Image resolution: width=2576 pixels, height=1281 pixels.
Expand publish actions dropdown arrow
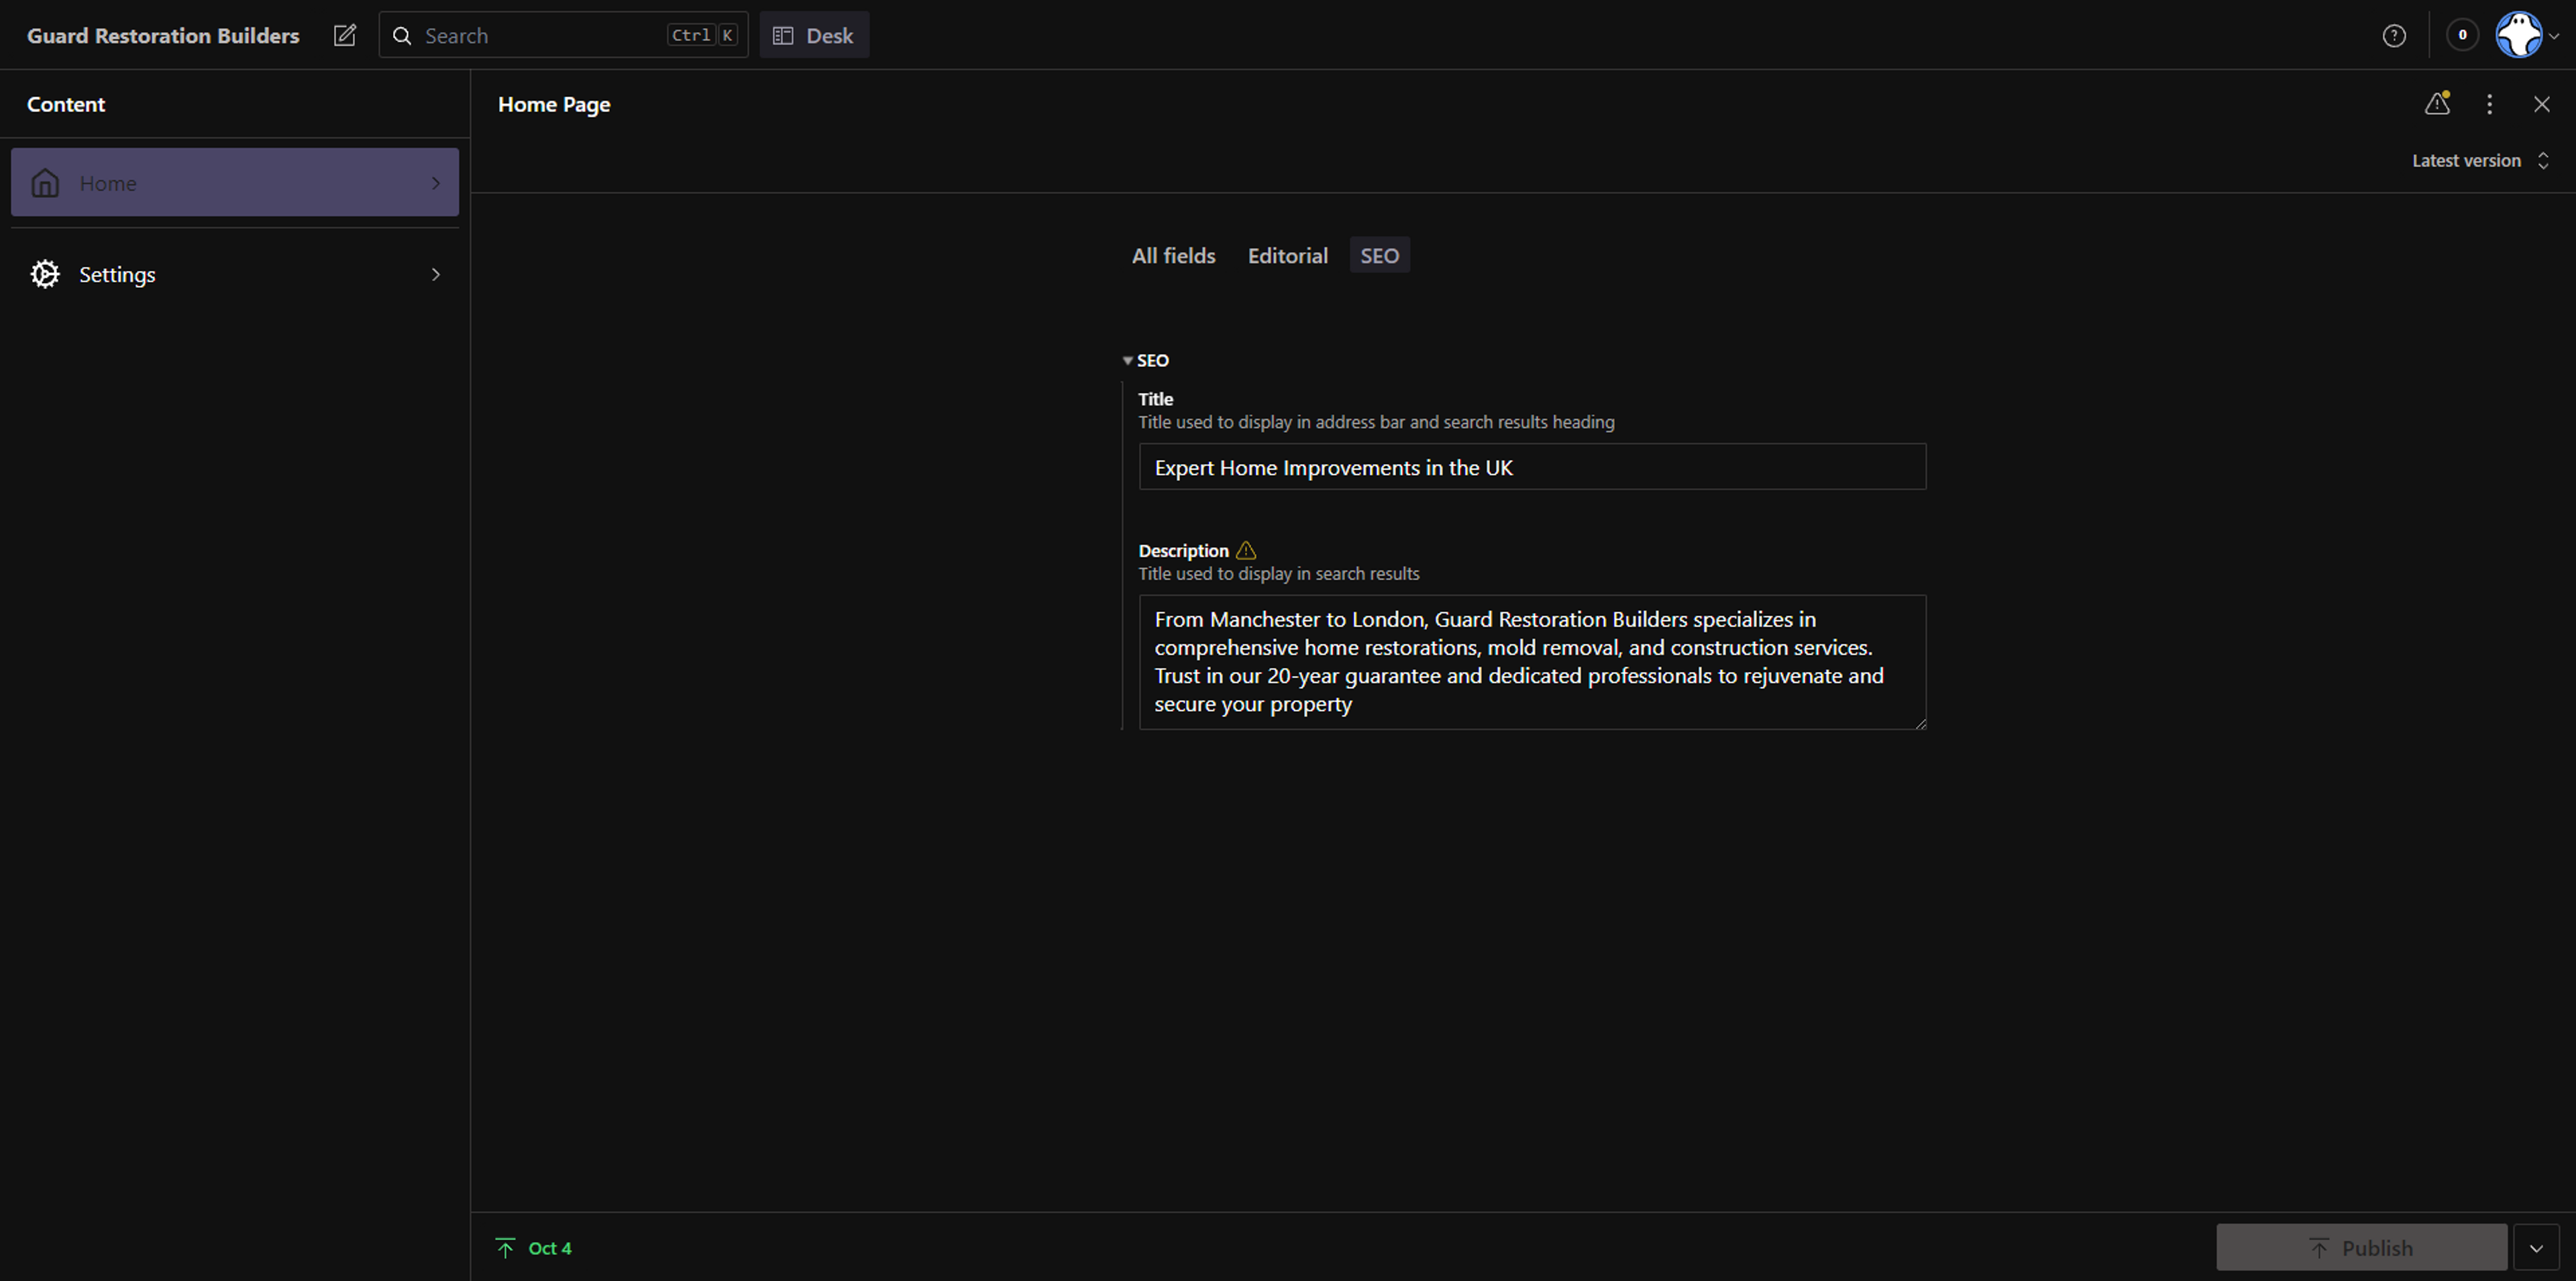pyautogui.click(x=2535, y=1248)
